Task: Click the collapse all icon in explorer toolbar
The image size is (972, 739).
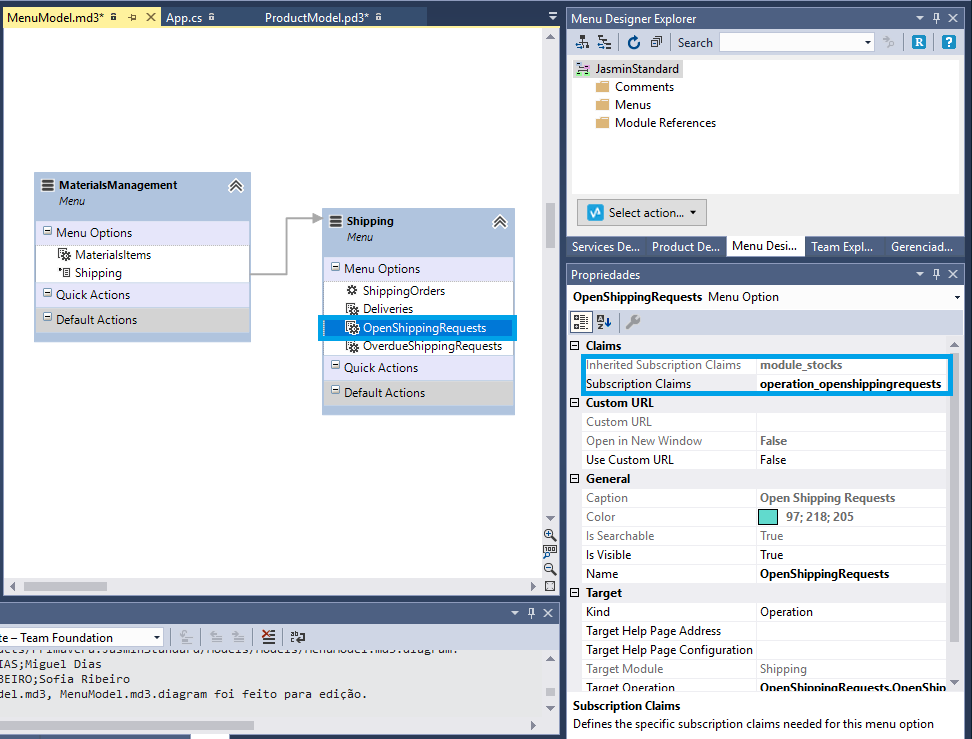Action: (x=656, y=42)
